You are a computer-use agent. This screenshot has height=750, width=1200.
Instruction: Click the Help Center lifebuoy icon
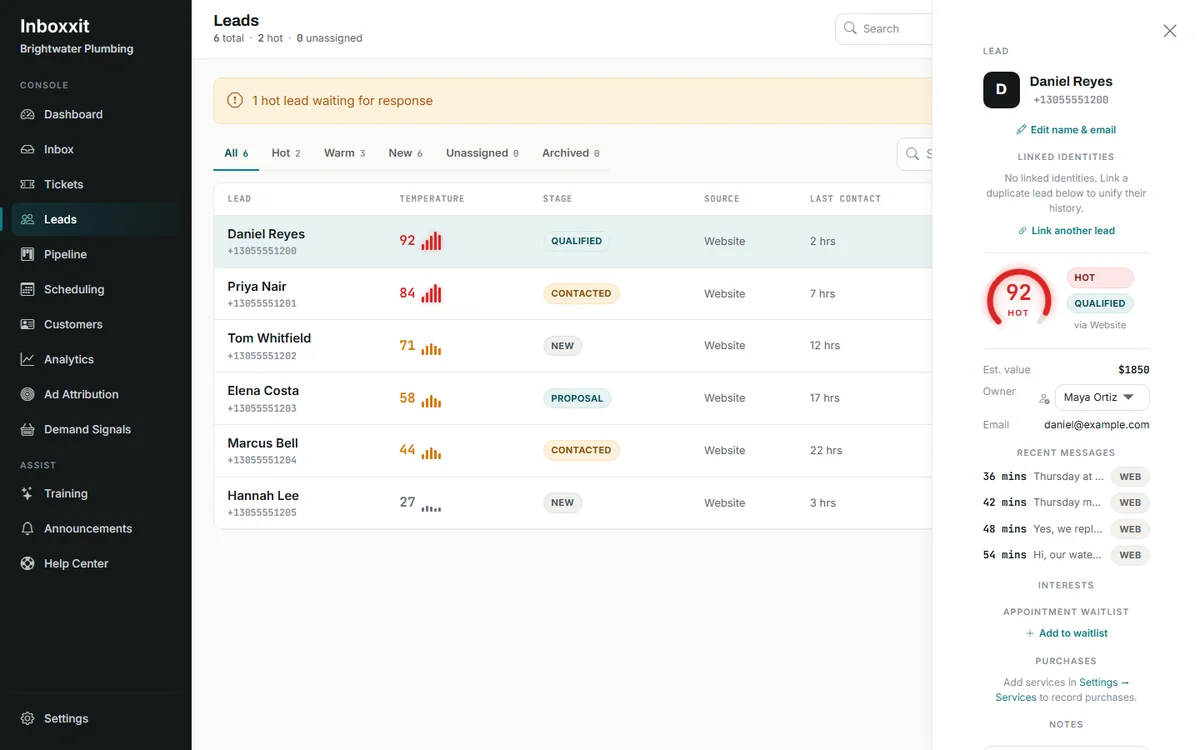pyautogui.click(x=28, y=563)
